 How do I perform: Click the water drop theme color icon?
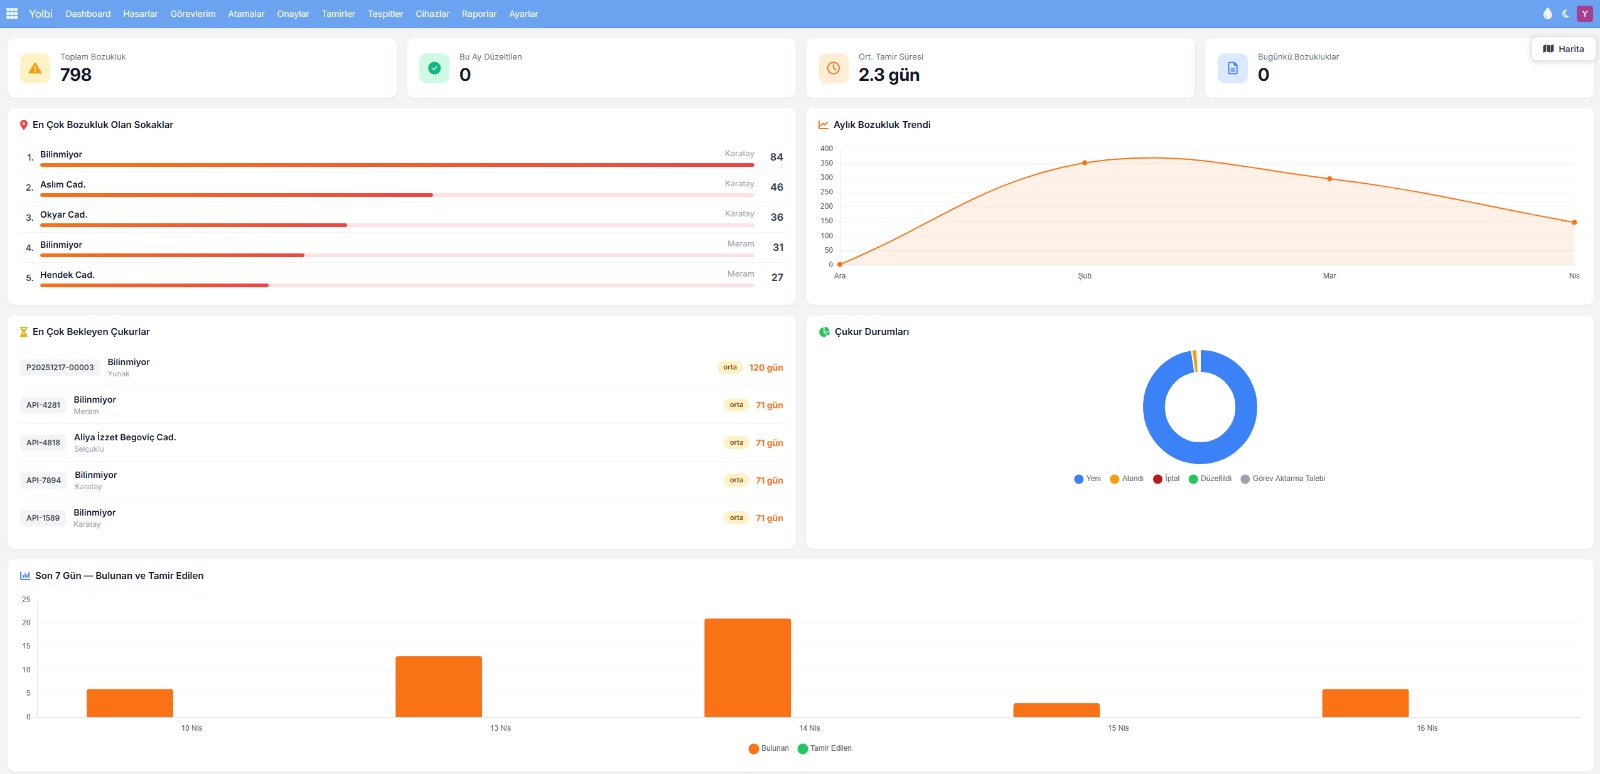pyautogui.click(x=1547, y=14)
